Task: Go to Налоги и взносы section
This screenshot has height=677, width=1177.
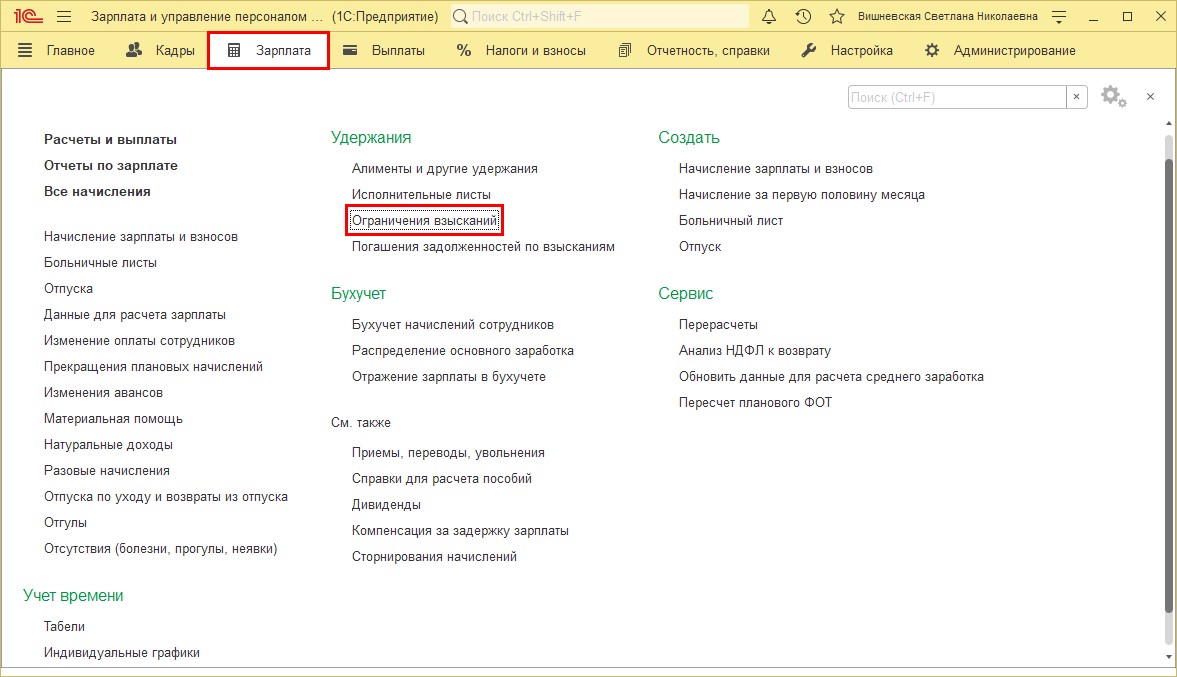Action: [521, 50]
